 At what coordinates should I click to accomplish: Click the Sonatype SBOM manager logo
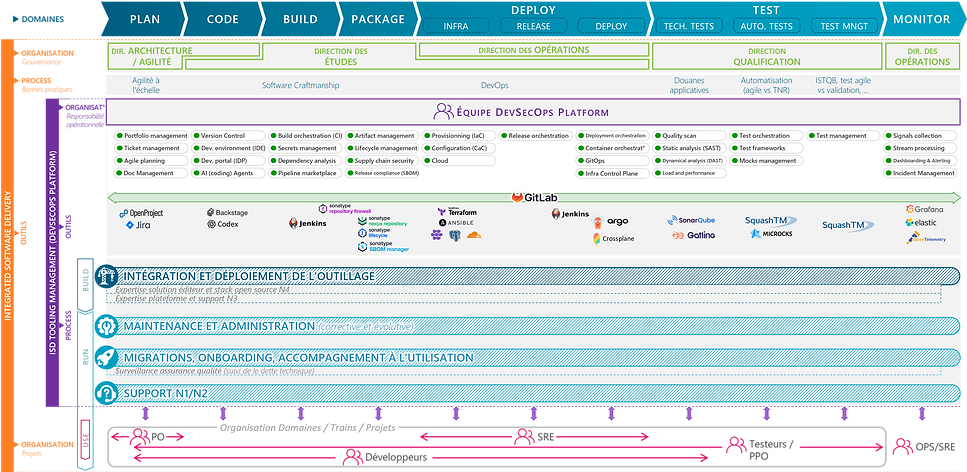[382, 247]
